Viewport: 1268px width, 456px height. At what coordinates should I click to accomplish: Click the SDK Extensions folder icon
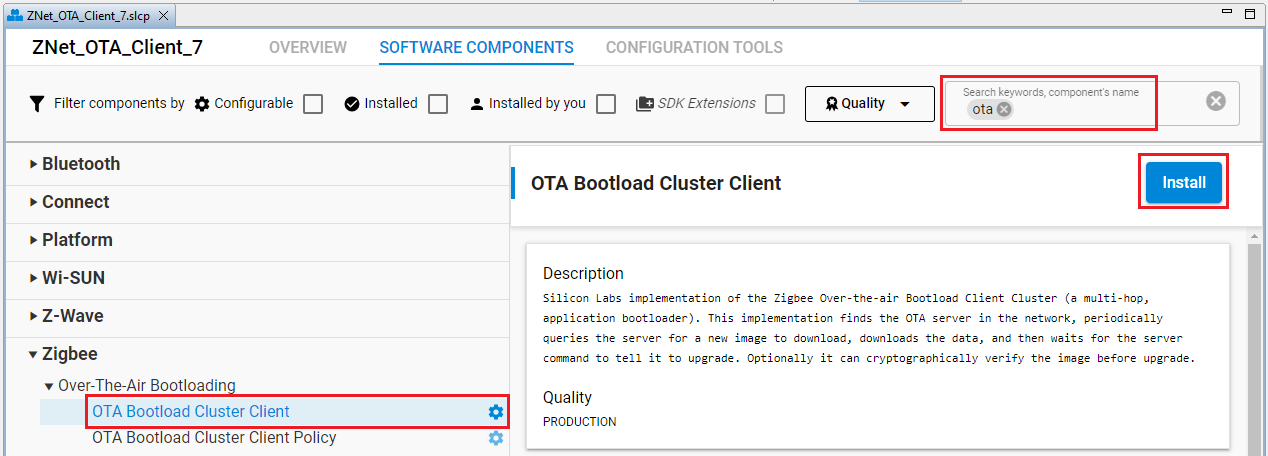(x=645, y=104)
